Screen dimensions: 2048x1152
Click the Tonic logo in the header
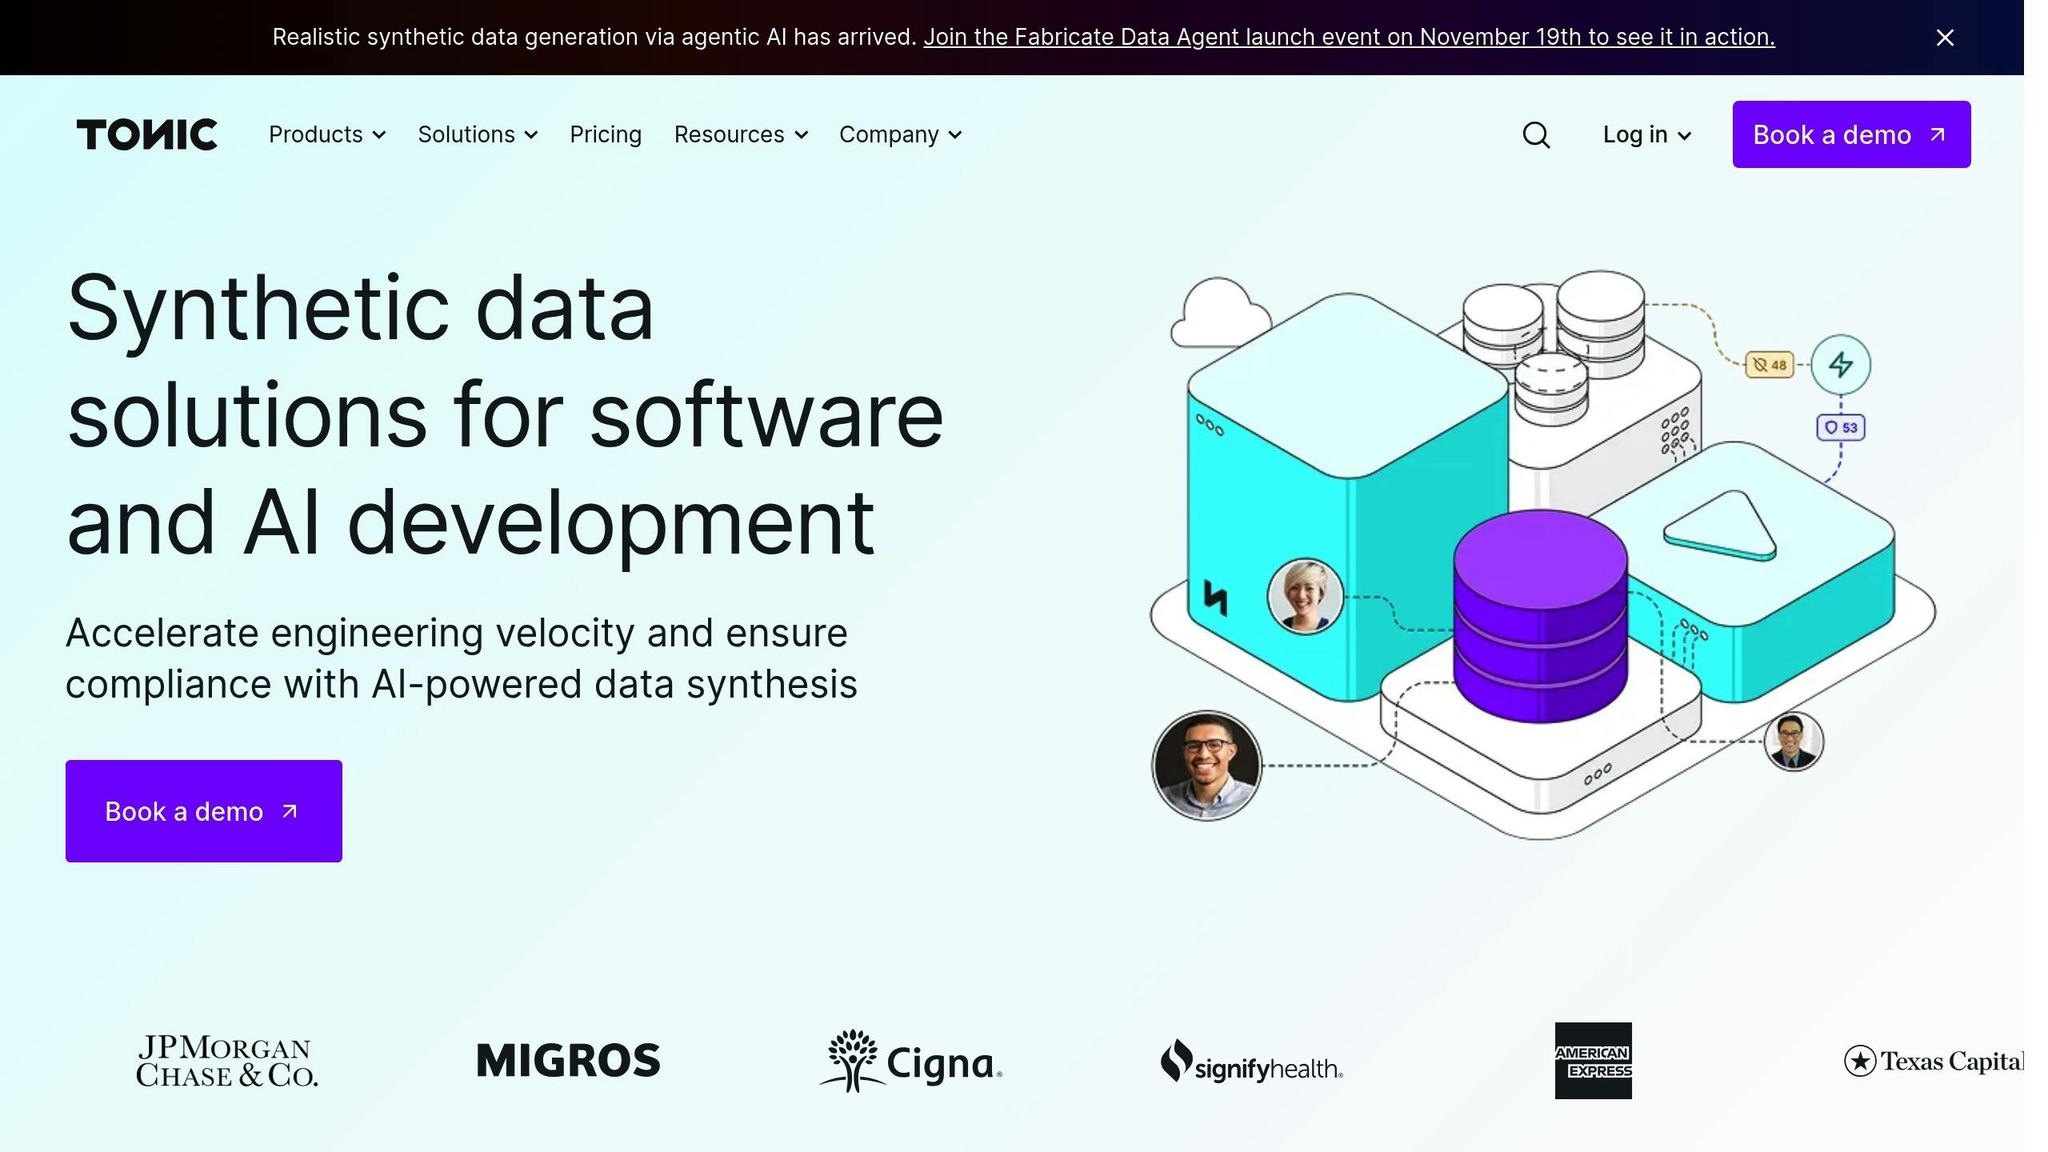coord(147,134)
